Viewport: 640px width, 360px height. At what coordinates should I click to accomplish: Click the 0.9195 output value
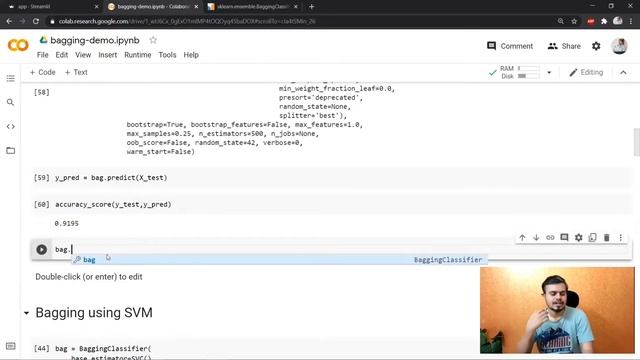pyautogui.click(x=67, y=223)
